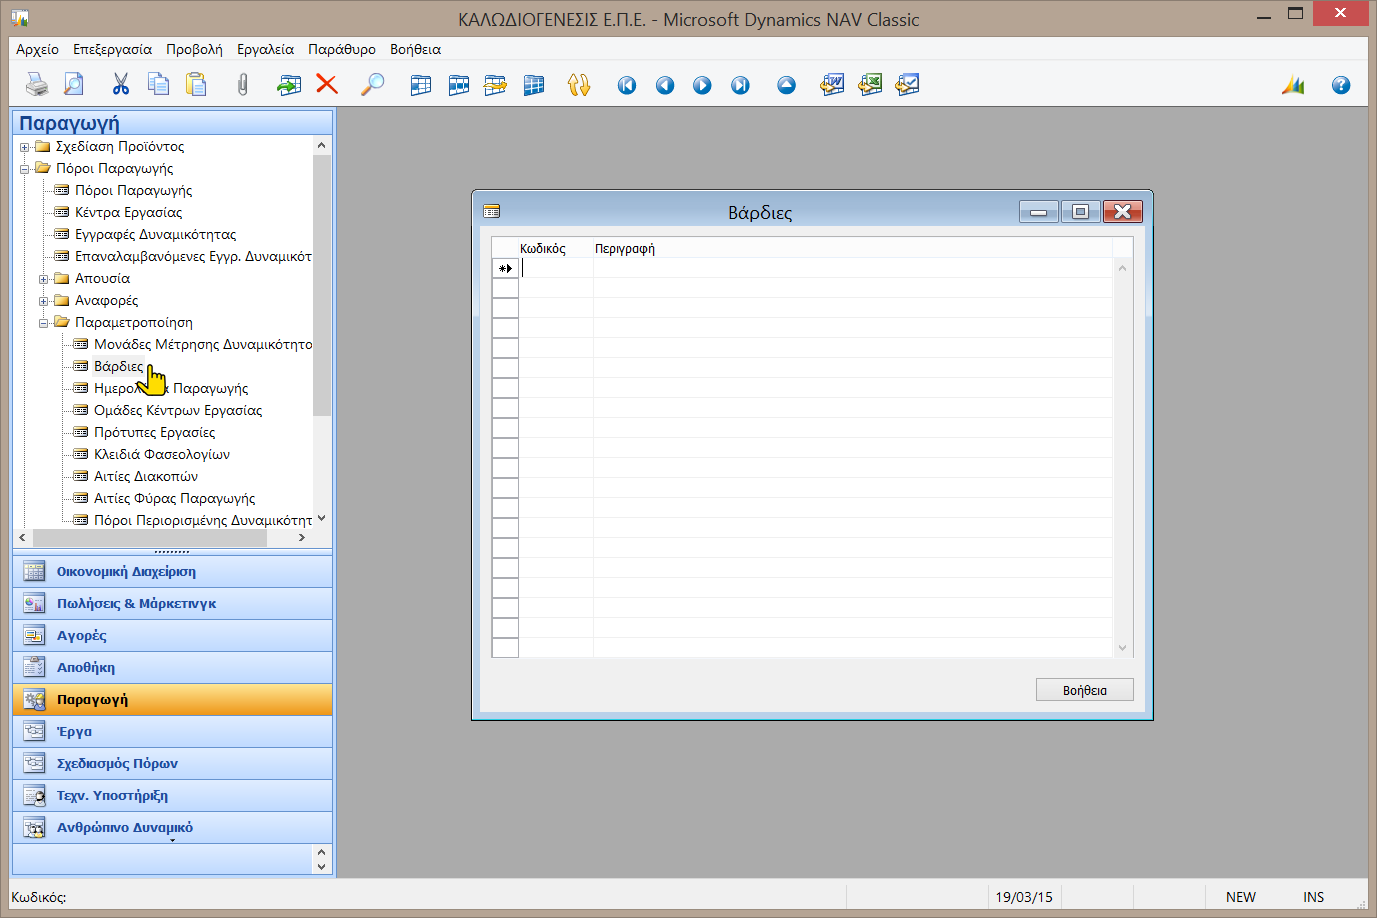Collapse the Παραμετροποίηση folder
The height and width of the screenshot is (918, 1377).
point(44,323)
